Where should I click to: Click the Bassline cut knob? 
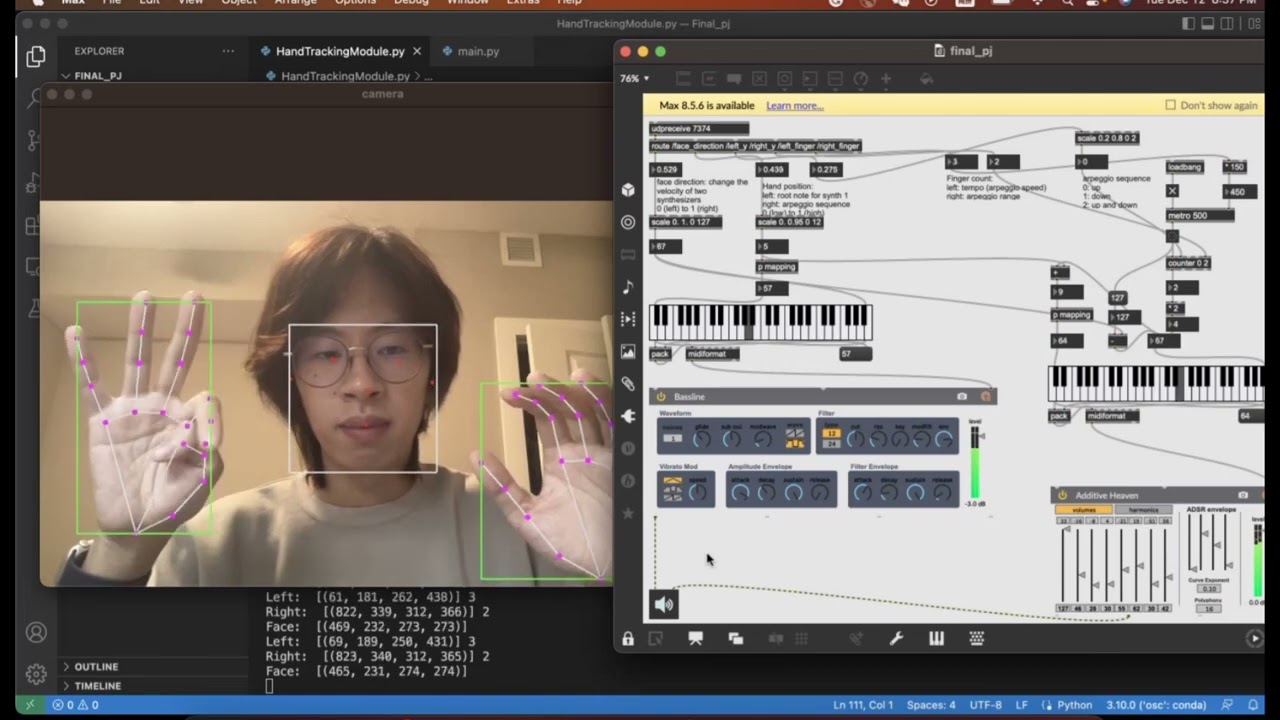click(856, 440)
